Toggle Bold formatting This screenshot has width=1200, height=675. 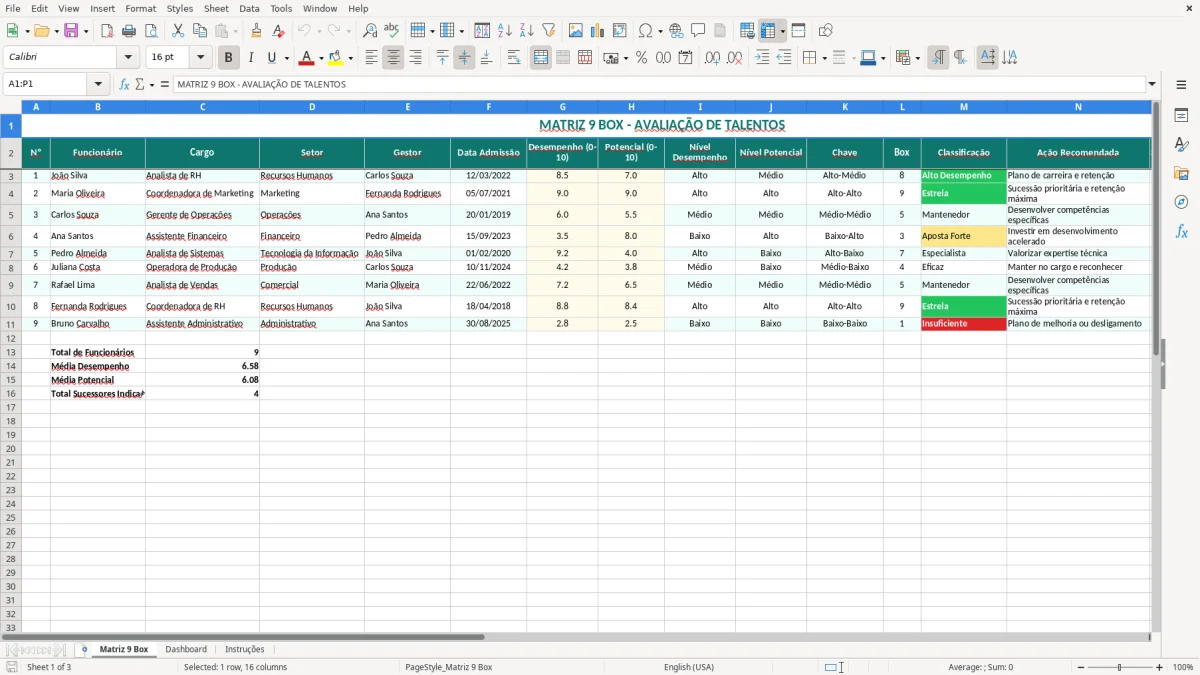(229, 58)
